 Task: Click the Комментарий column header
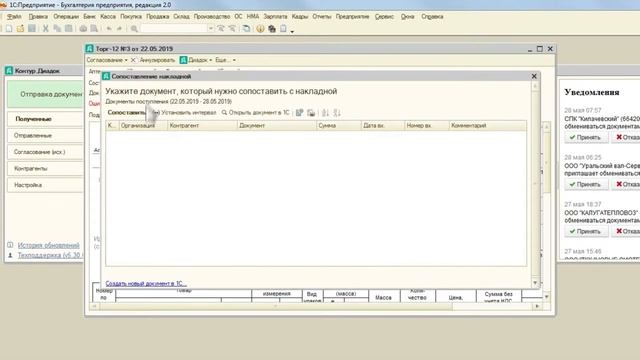[x=487, y=126]
